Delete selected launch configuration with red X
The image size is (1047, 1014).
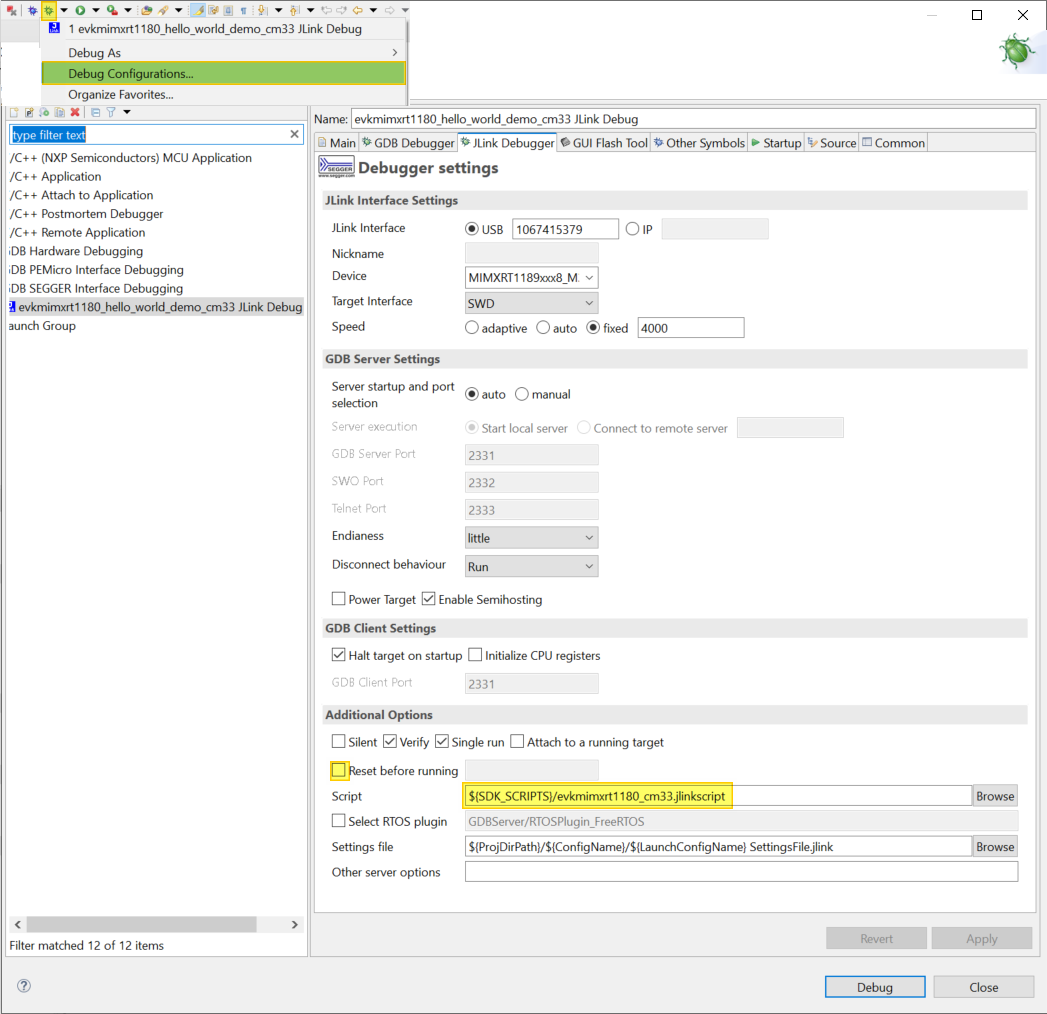(x=75, y=112)
